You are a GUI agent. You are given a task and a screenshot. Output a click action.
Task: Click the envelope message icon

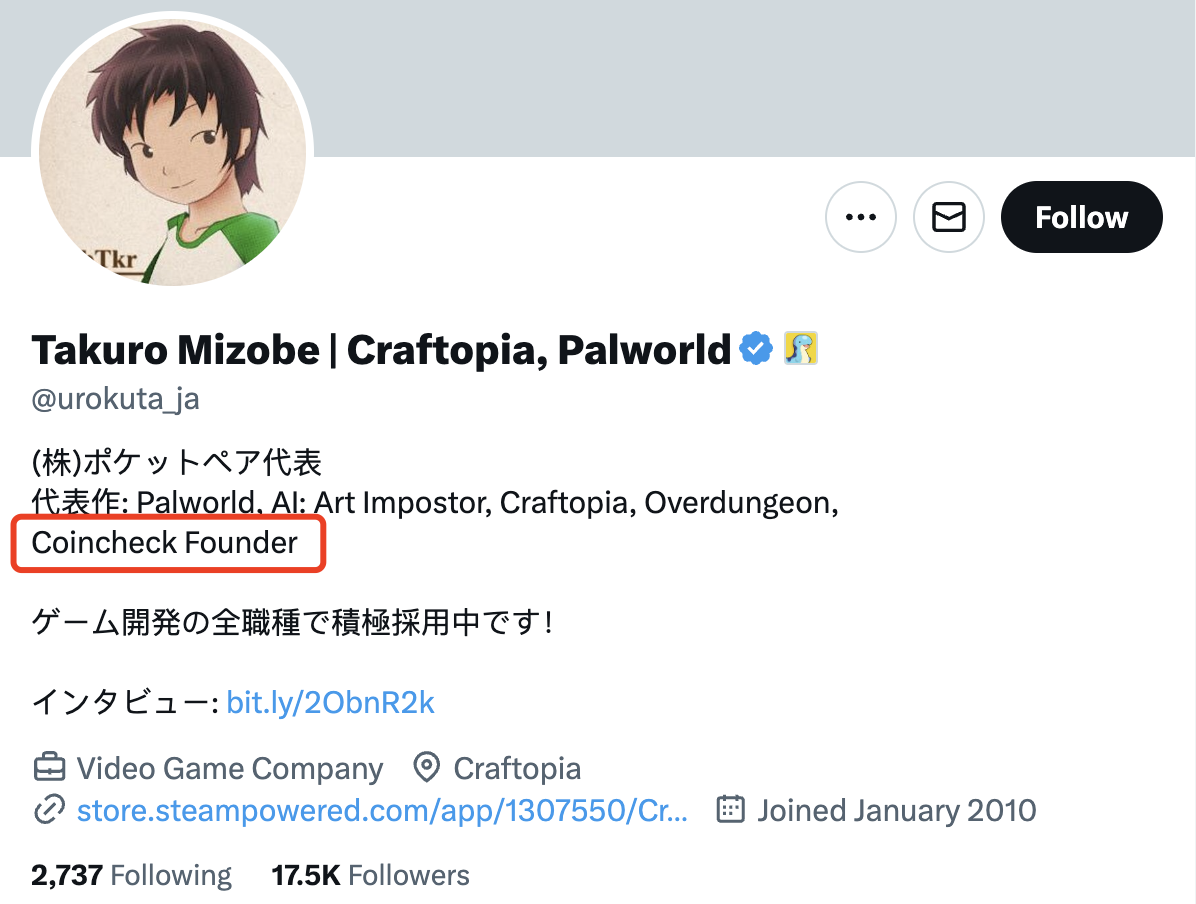pos(949,217)
